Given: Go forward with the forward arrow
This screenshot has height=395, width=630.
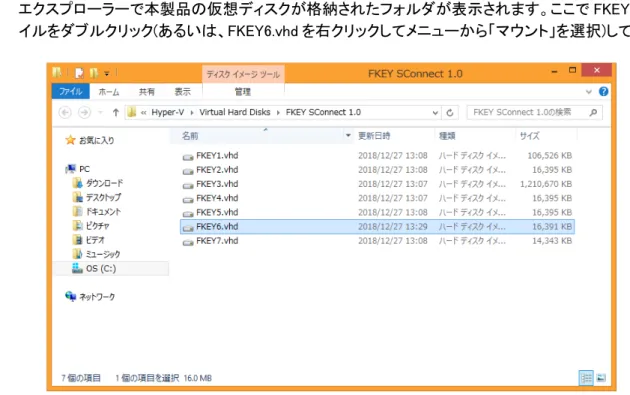Looking at the screenshot, I should pos(84,113).
